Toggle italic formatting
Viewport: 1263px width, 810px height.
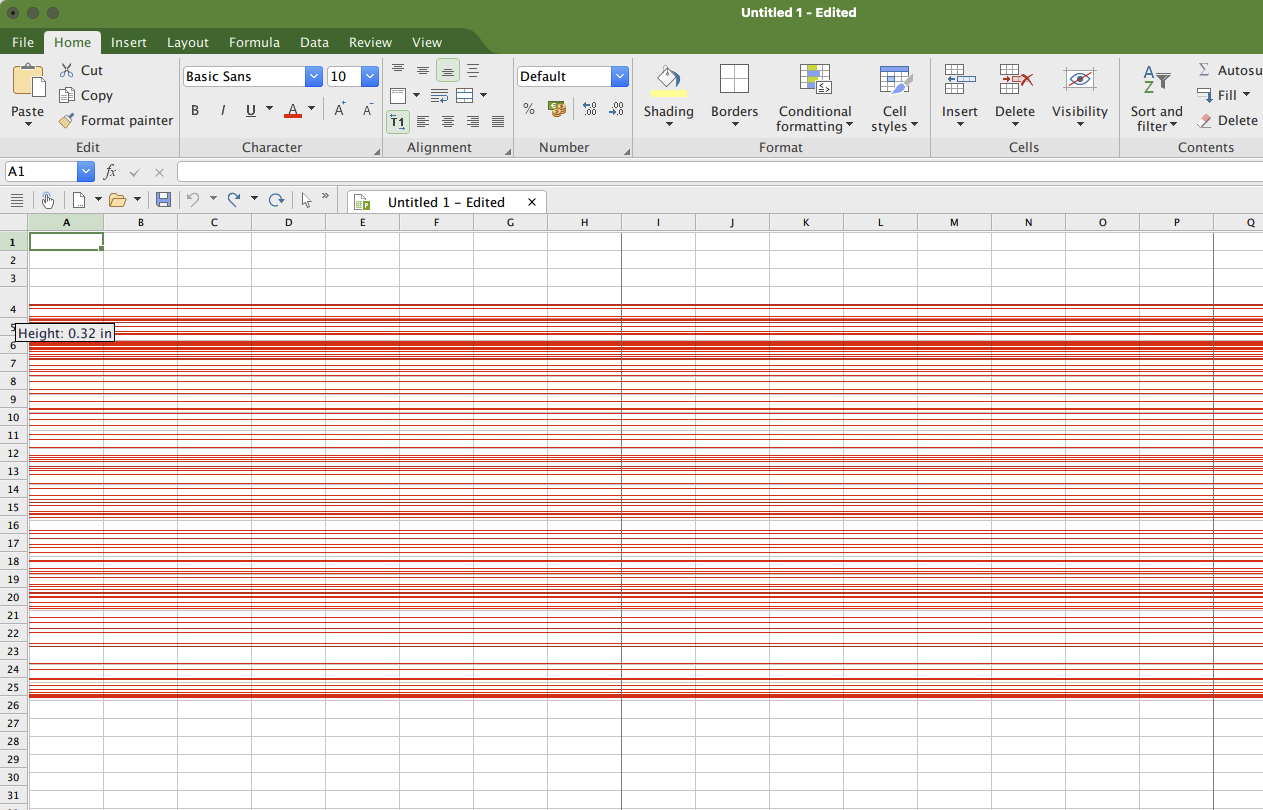[222, 110]
